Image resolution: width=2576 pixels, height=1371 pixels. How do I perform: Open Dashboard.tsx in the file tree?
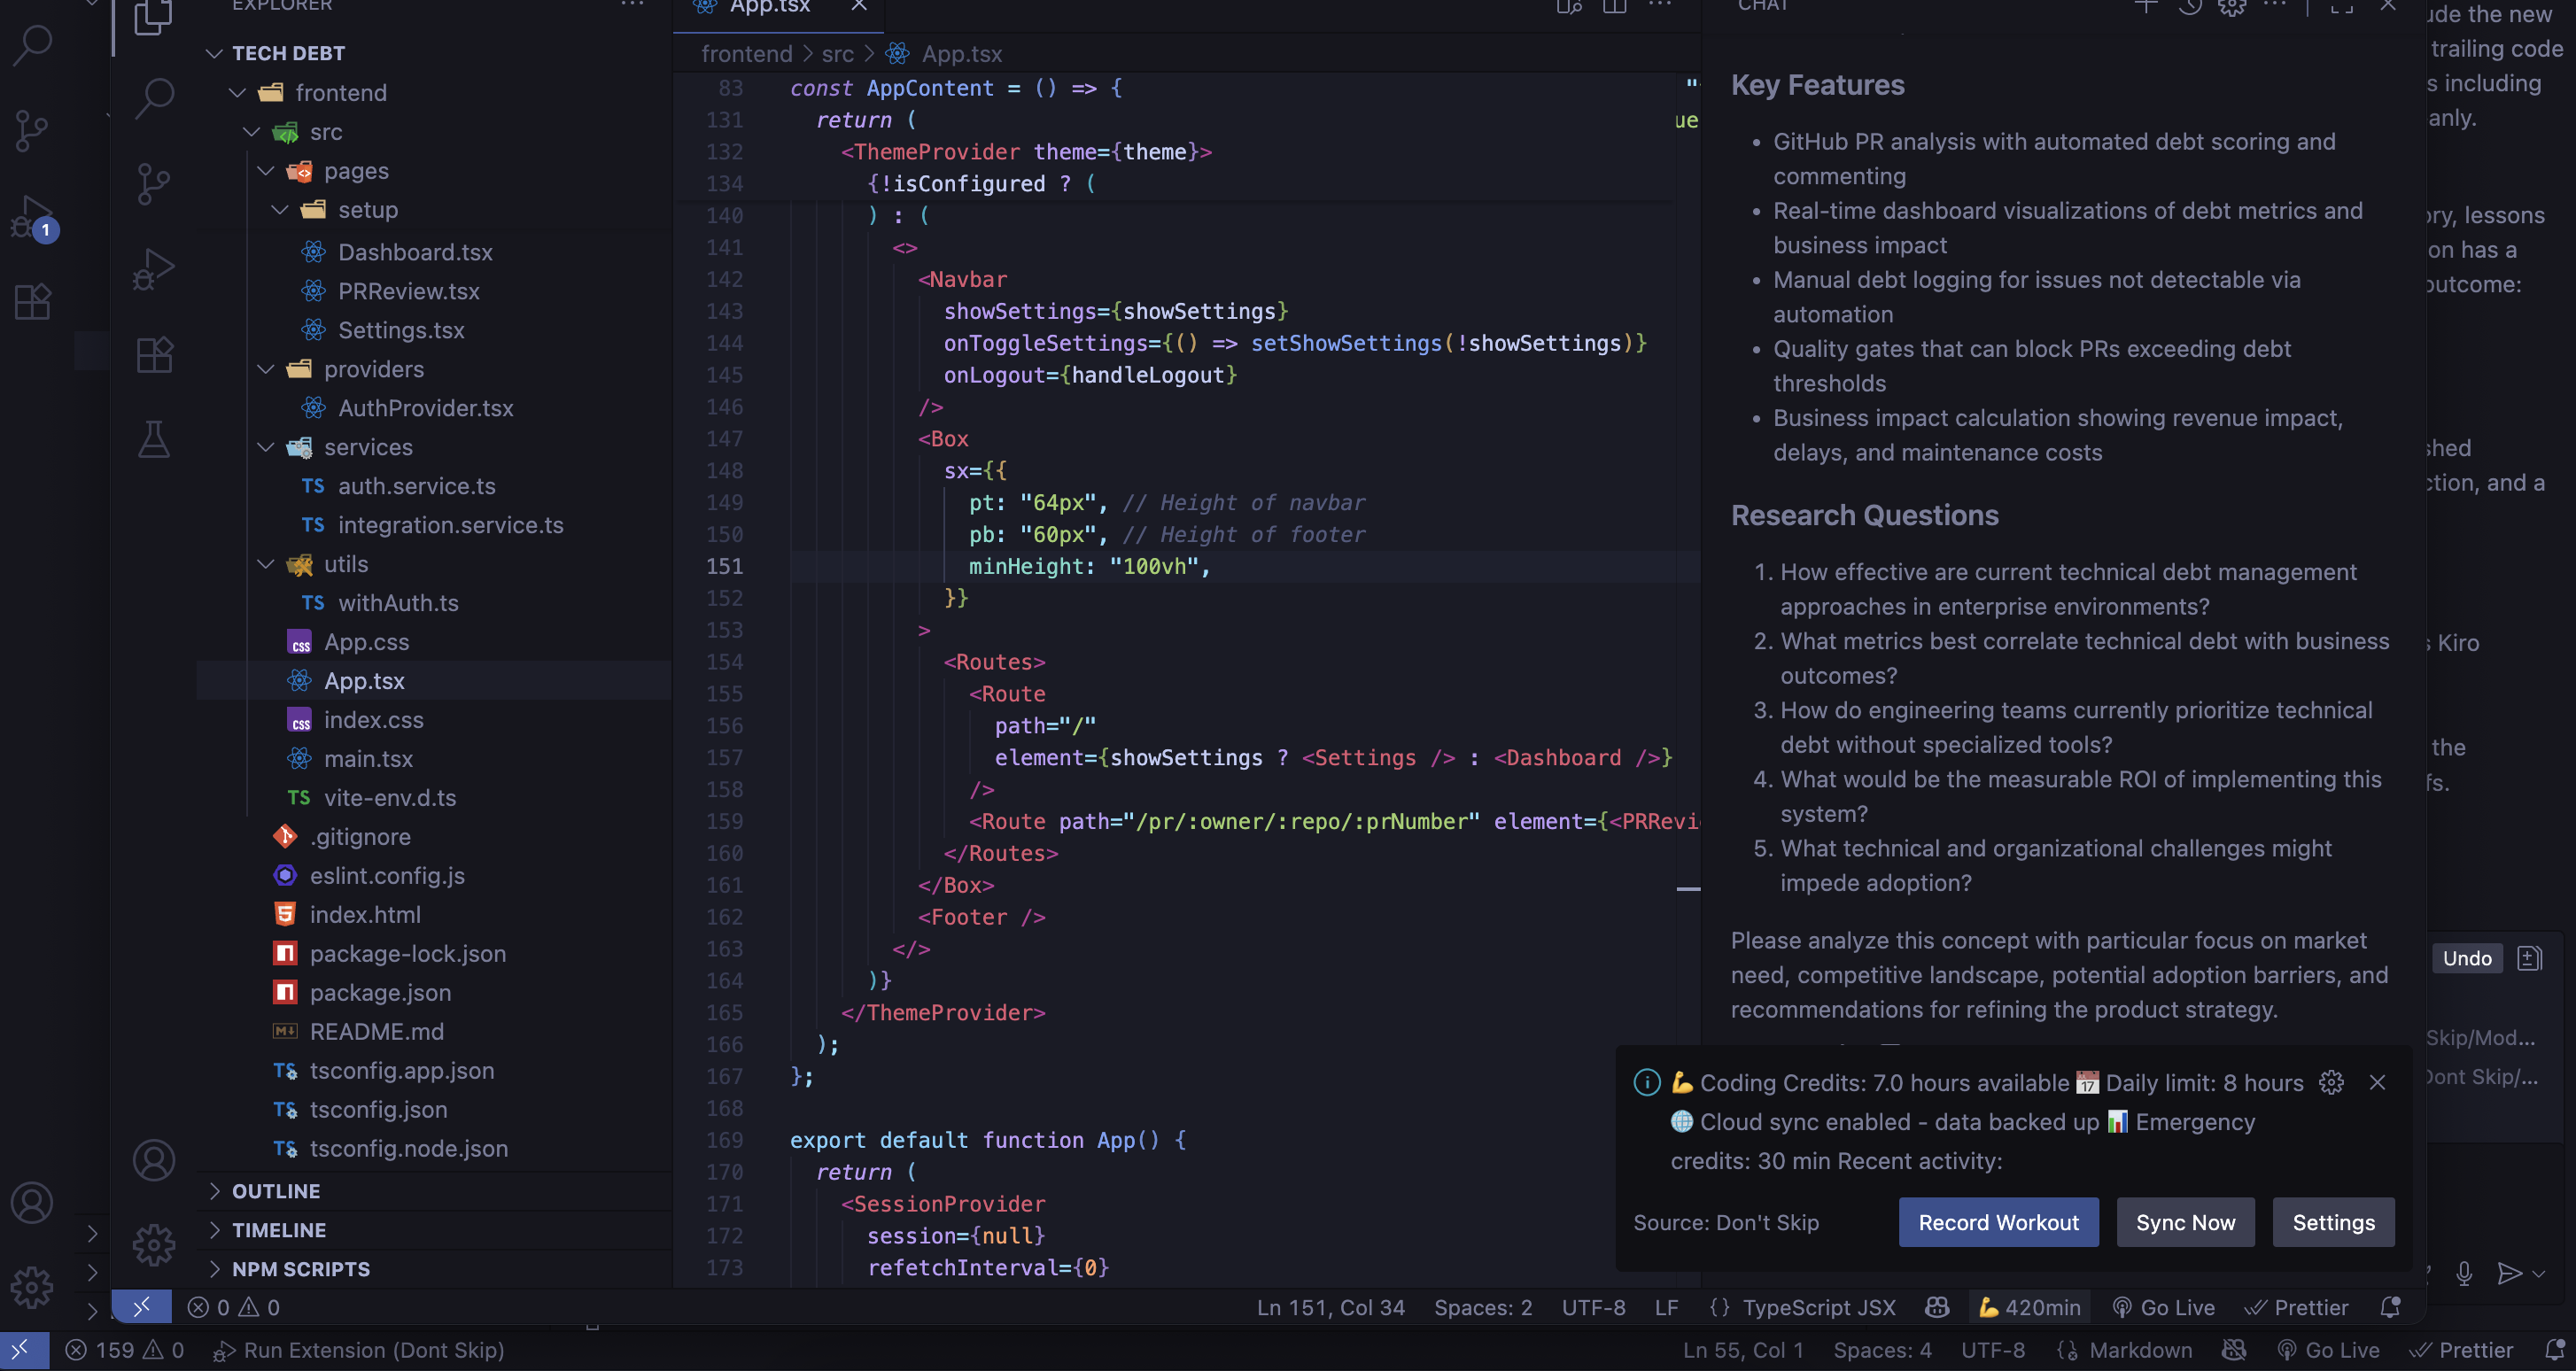point(414,252)
